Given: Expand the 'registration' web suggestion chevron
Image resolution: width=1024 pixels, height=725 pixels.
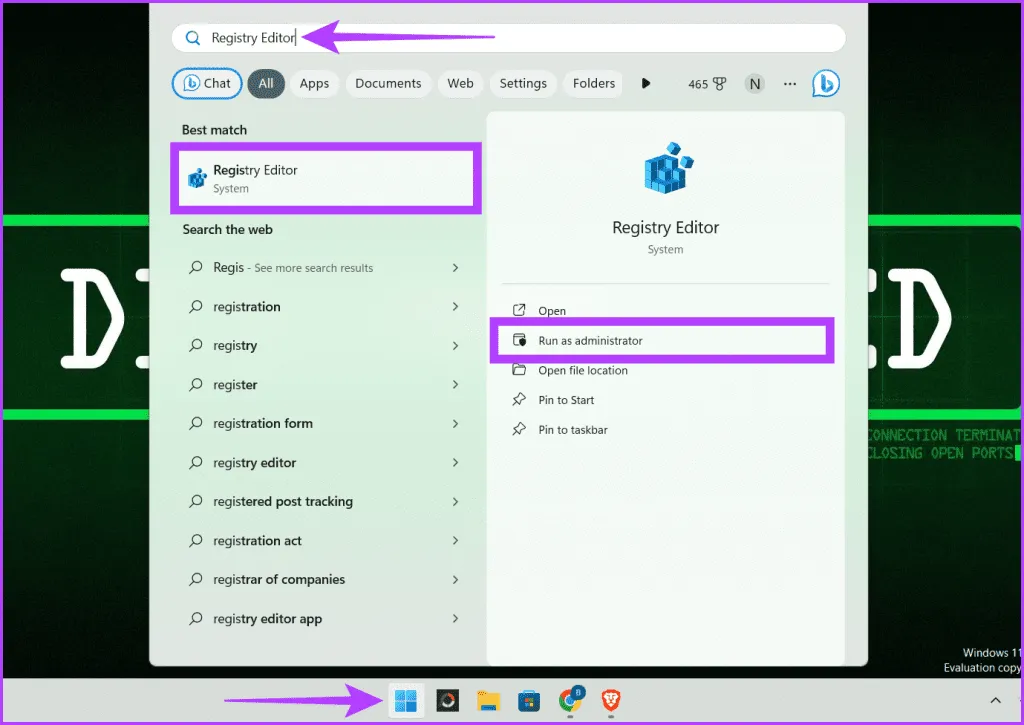Looking at the screenshot, I should click(x=456, y=307).
